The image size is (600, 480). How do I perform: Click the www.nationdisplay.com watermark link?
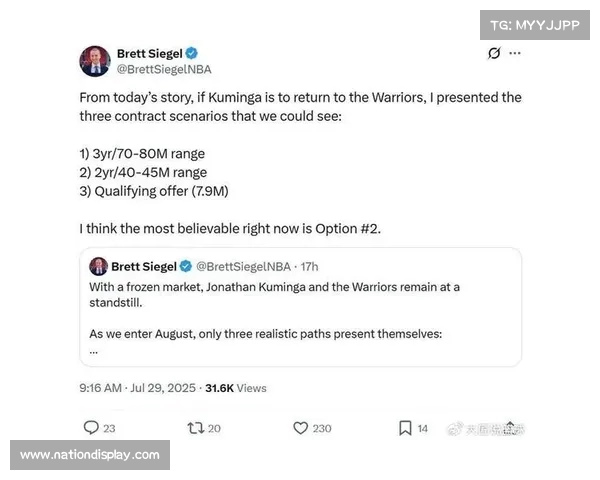(x=90, y=455)
